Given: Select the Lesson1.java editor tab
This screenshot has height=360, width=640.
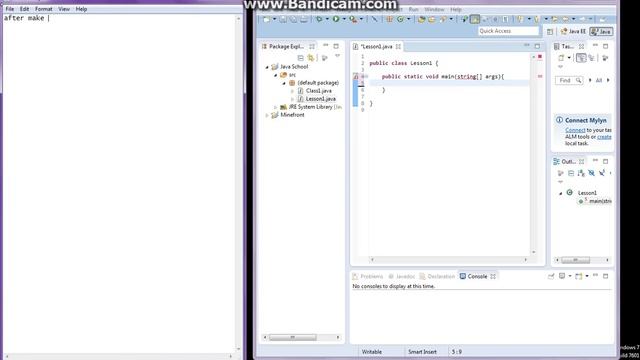Looking at the screenshot, I should (x=376, y=47).
